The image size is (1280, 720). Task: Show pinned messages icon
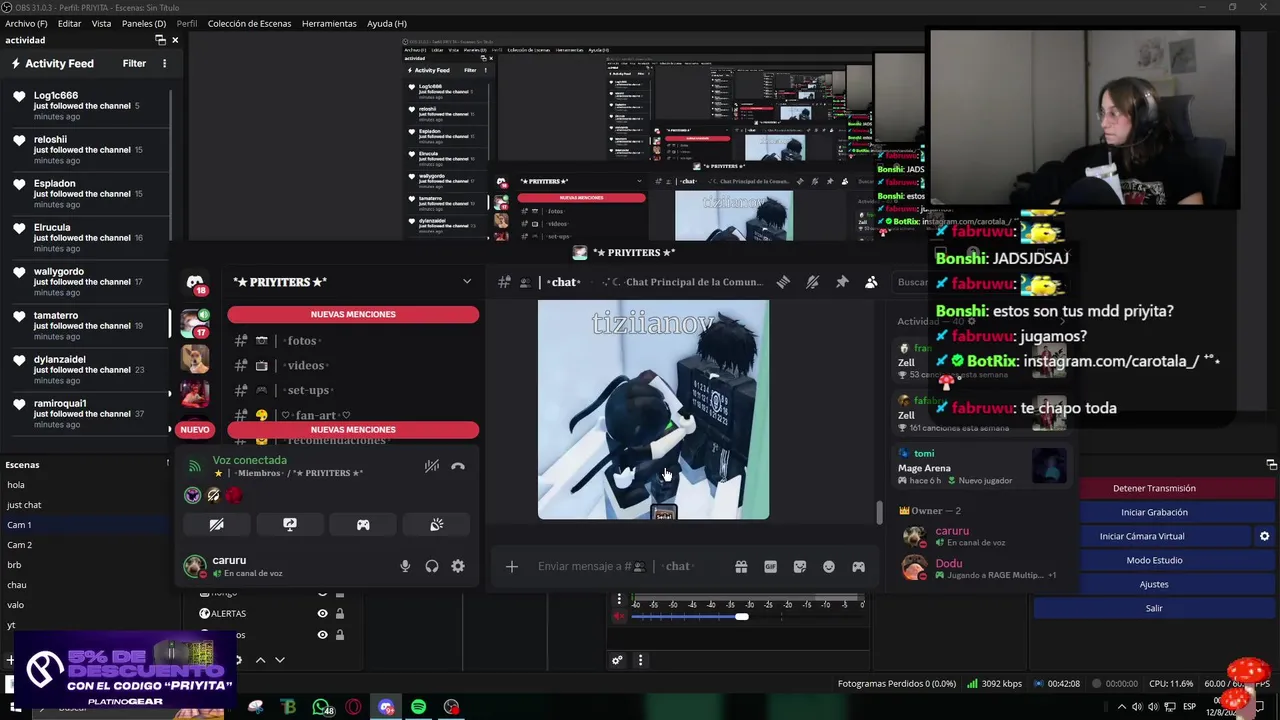point(842,282)
